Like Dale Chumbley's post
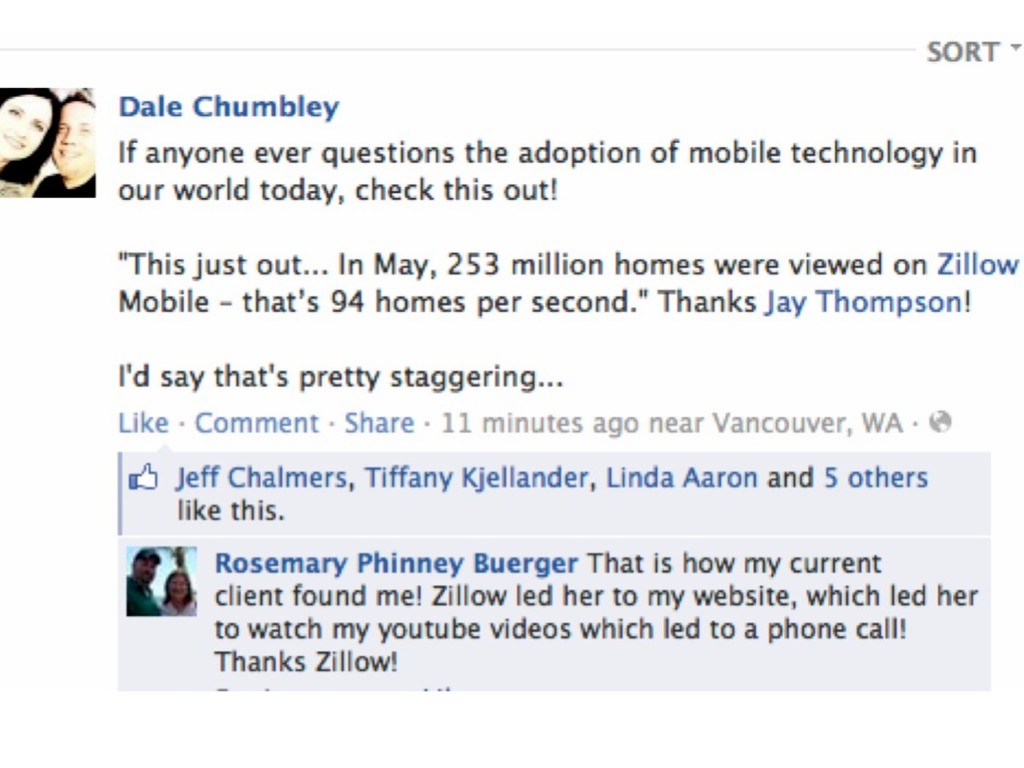The height and width of the screenshot is (768, 1024). 143,423
